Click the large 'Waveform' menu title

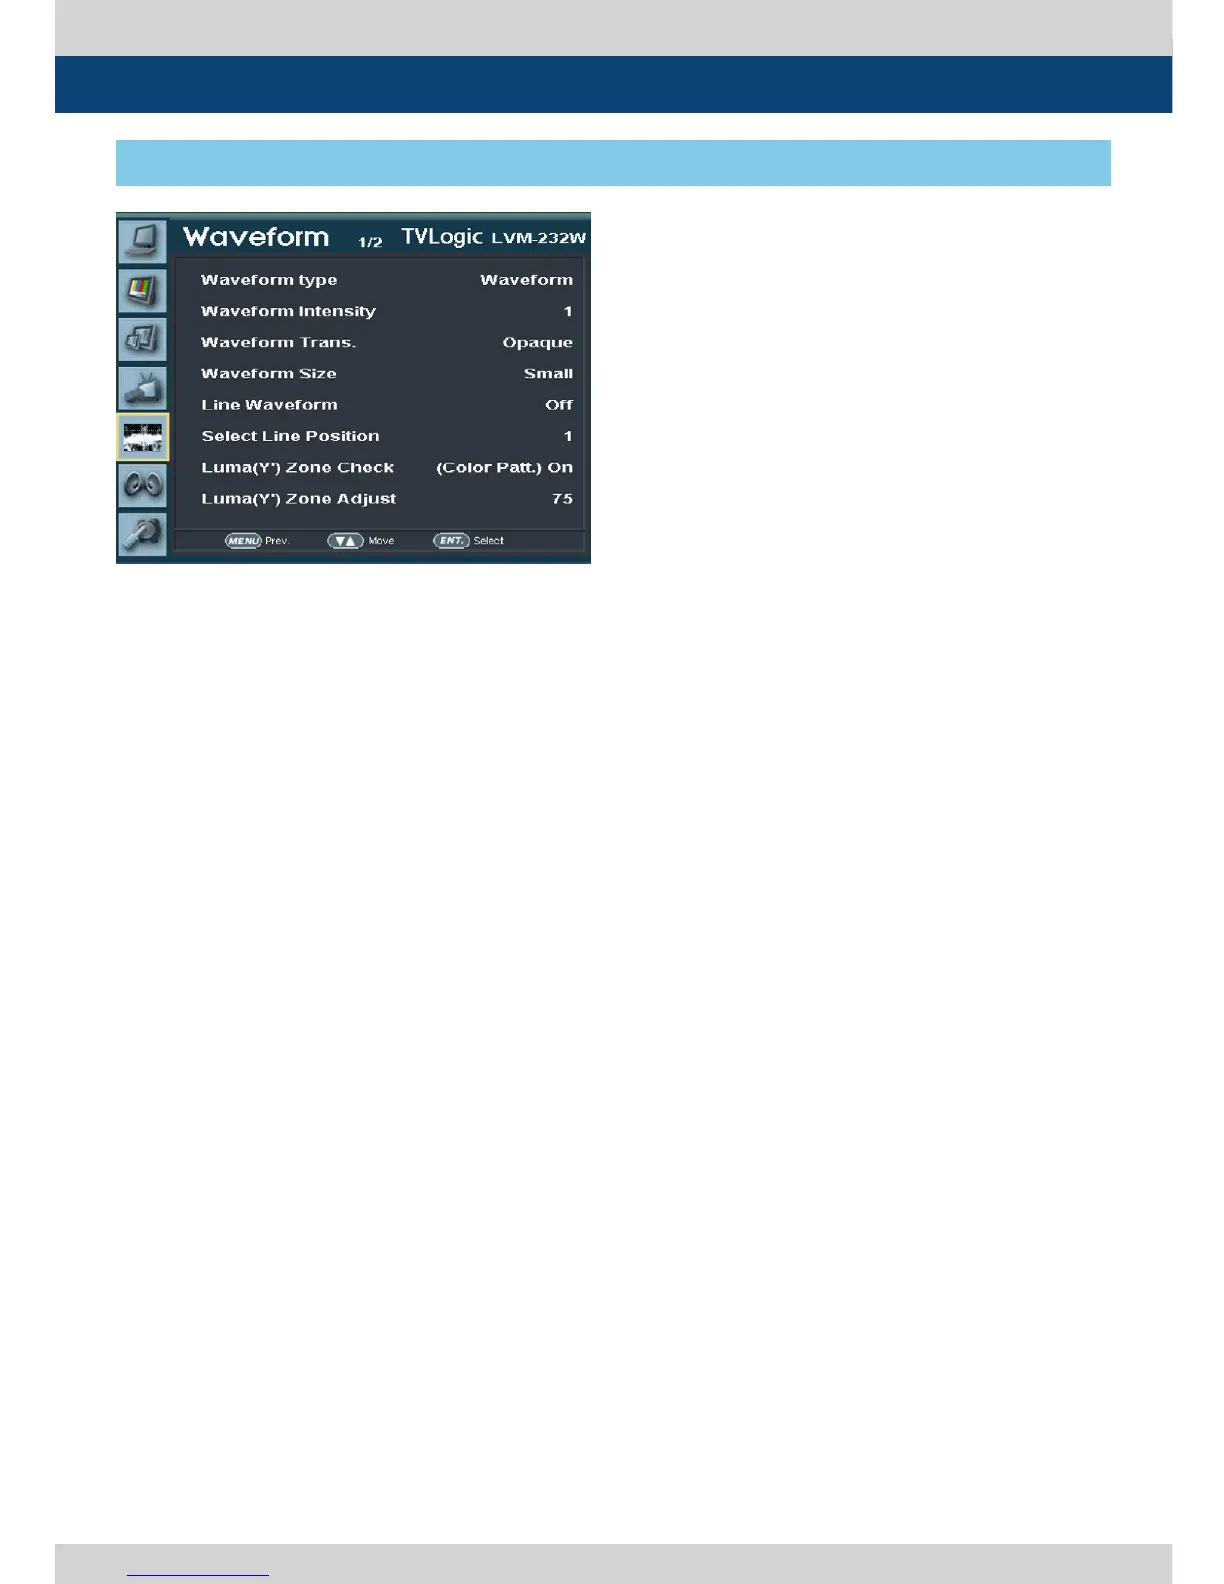[256, 237]
